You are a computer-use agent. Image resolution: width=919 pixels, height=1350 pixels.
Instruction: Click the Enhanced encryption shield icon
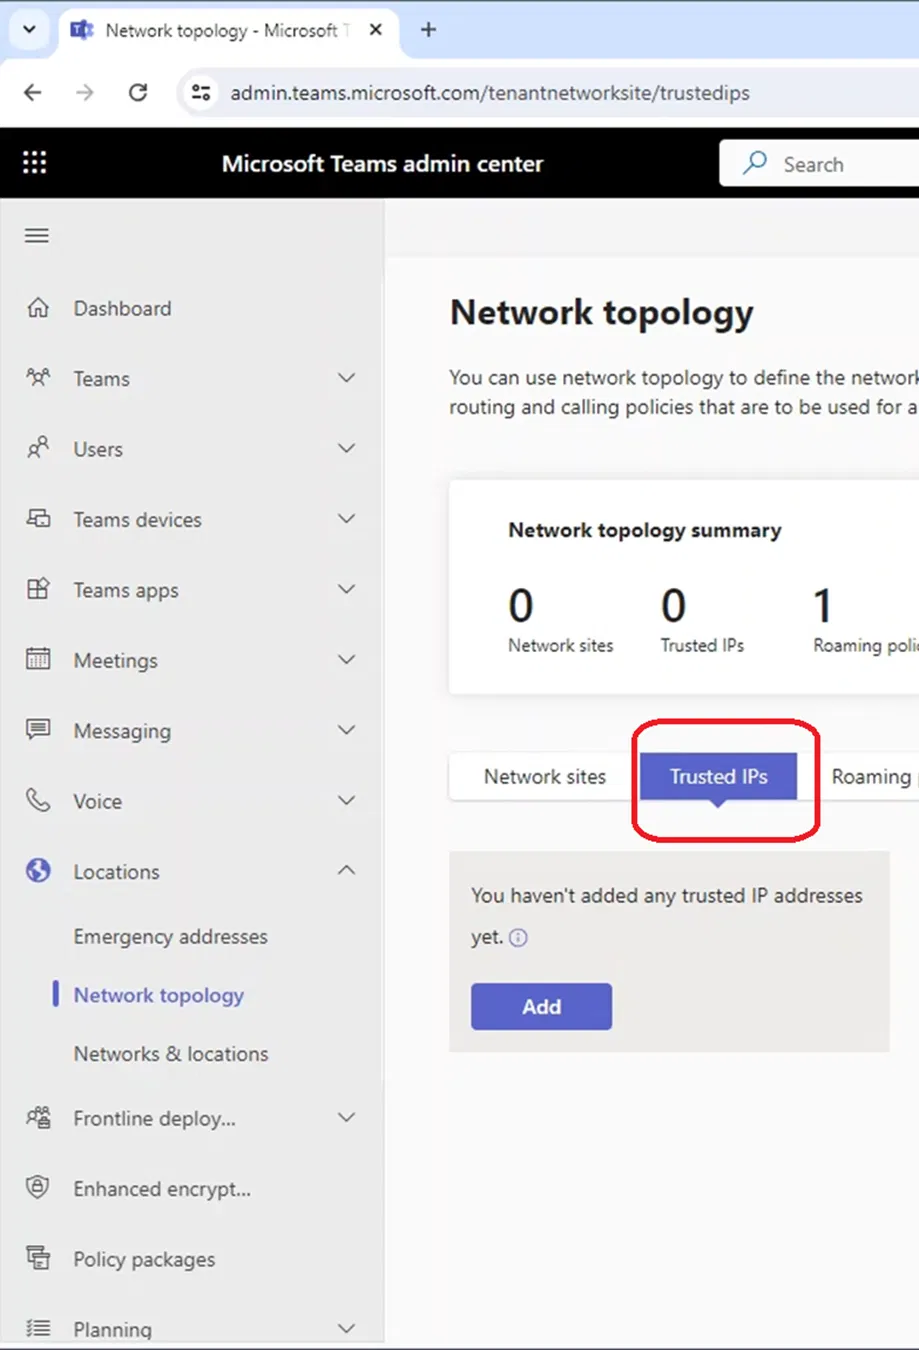pos(38,1188)
